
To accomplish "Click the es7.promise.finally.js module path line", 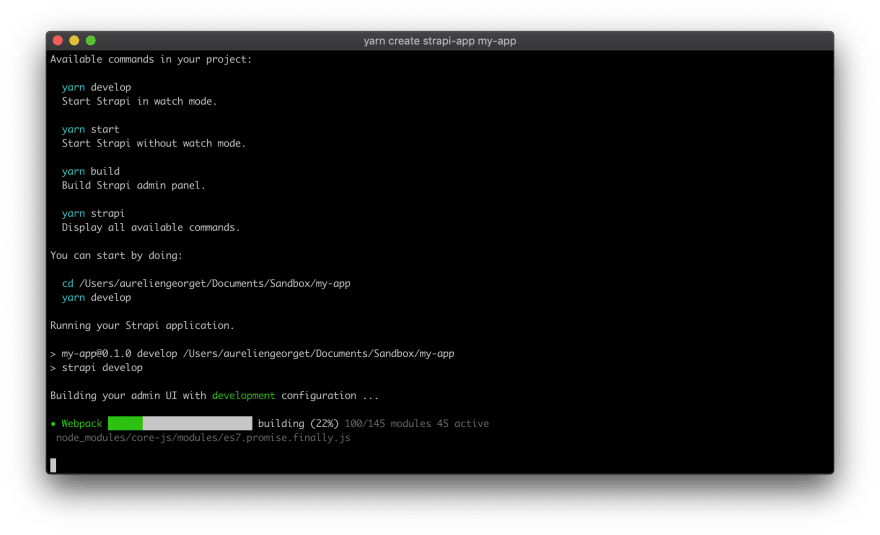I will (x=203, y=438).
